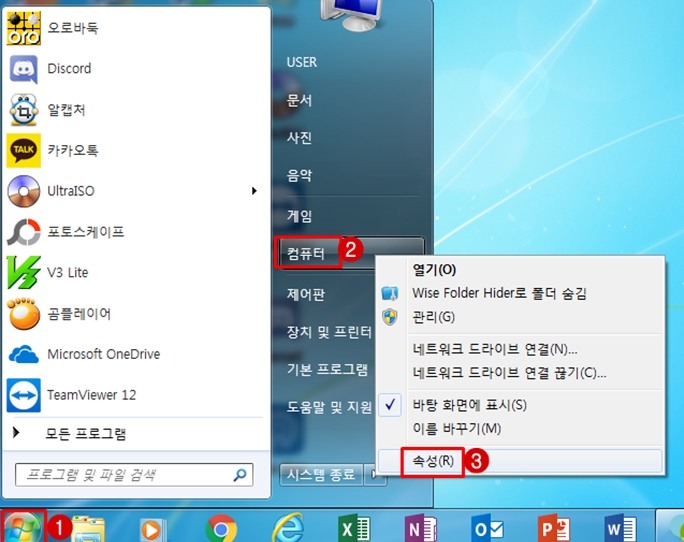This screenshot has height=542, width=684.
Task: Launch Outlook from the taskbar
Action: pos(488,528)
